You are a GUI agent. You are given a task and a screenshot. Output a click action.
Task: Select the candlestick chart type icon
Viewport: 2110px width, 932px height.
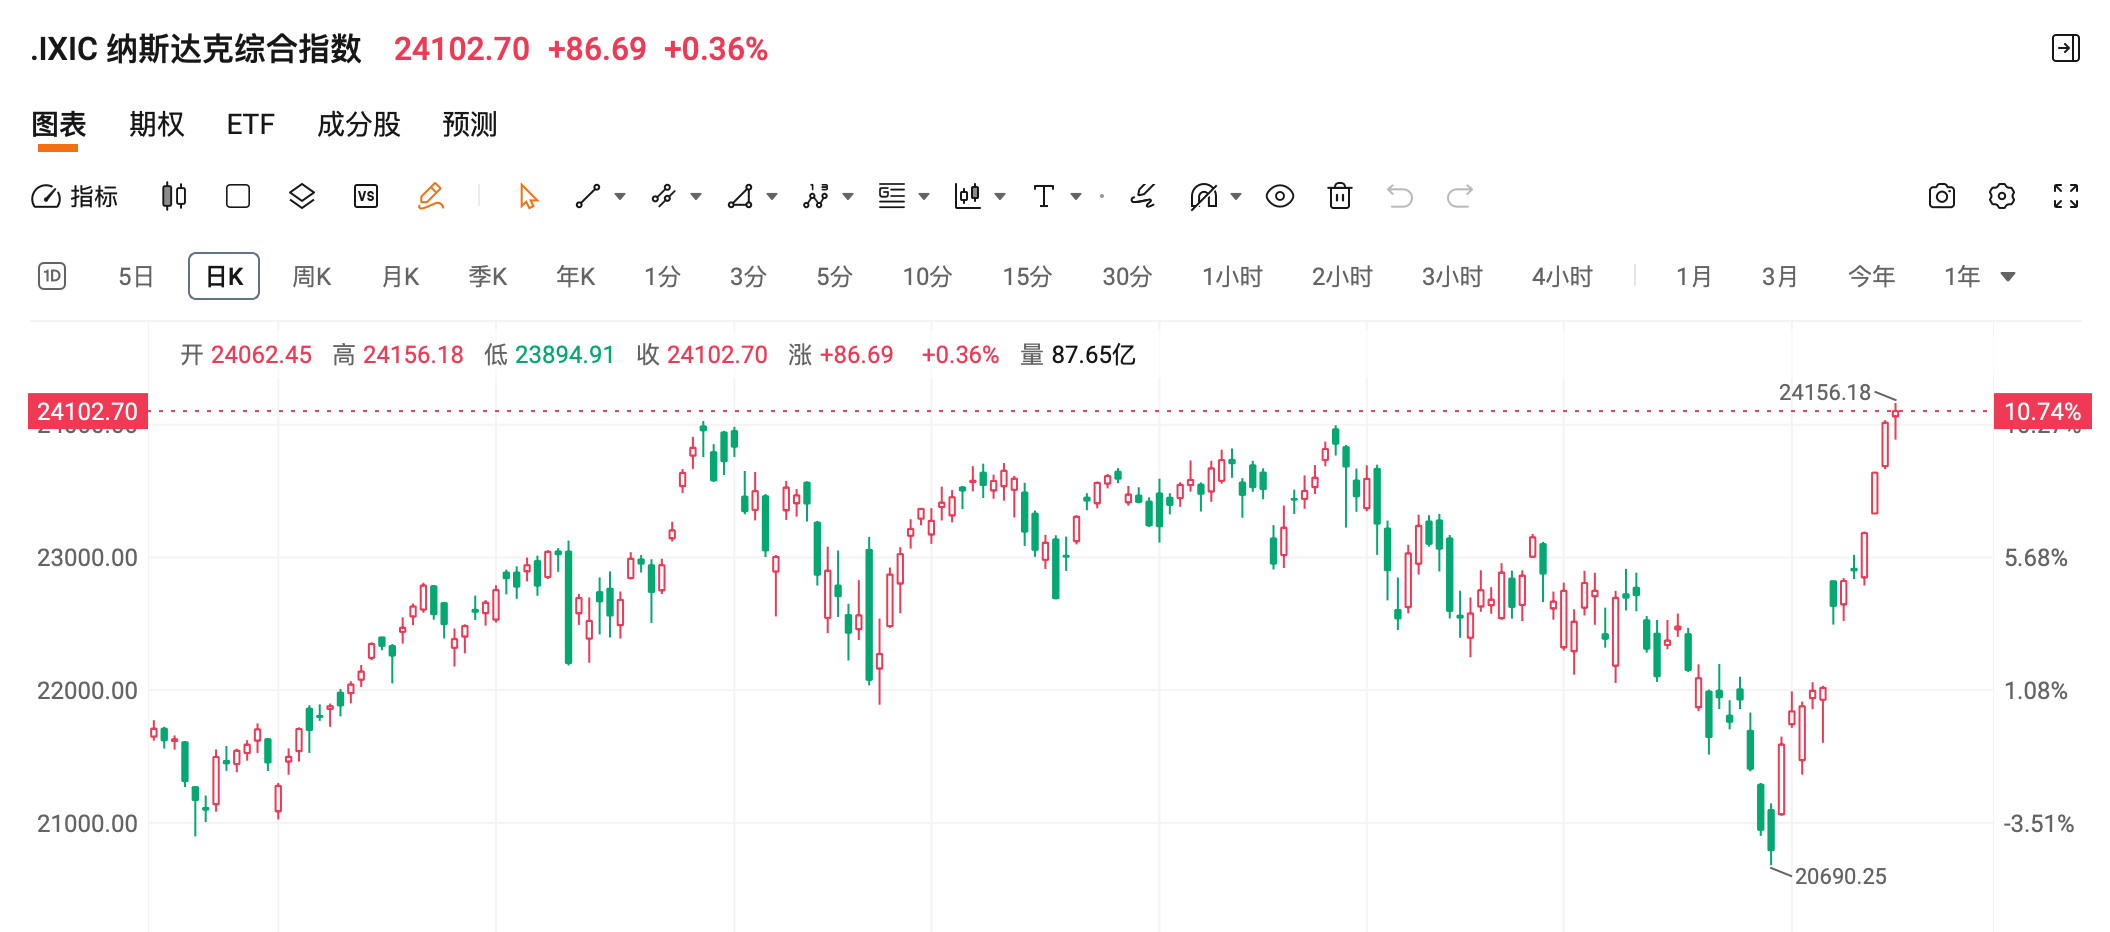174,196
